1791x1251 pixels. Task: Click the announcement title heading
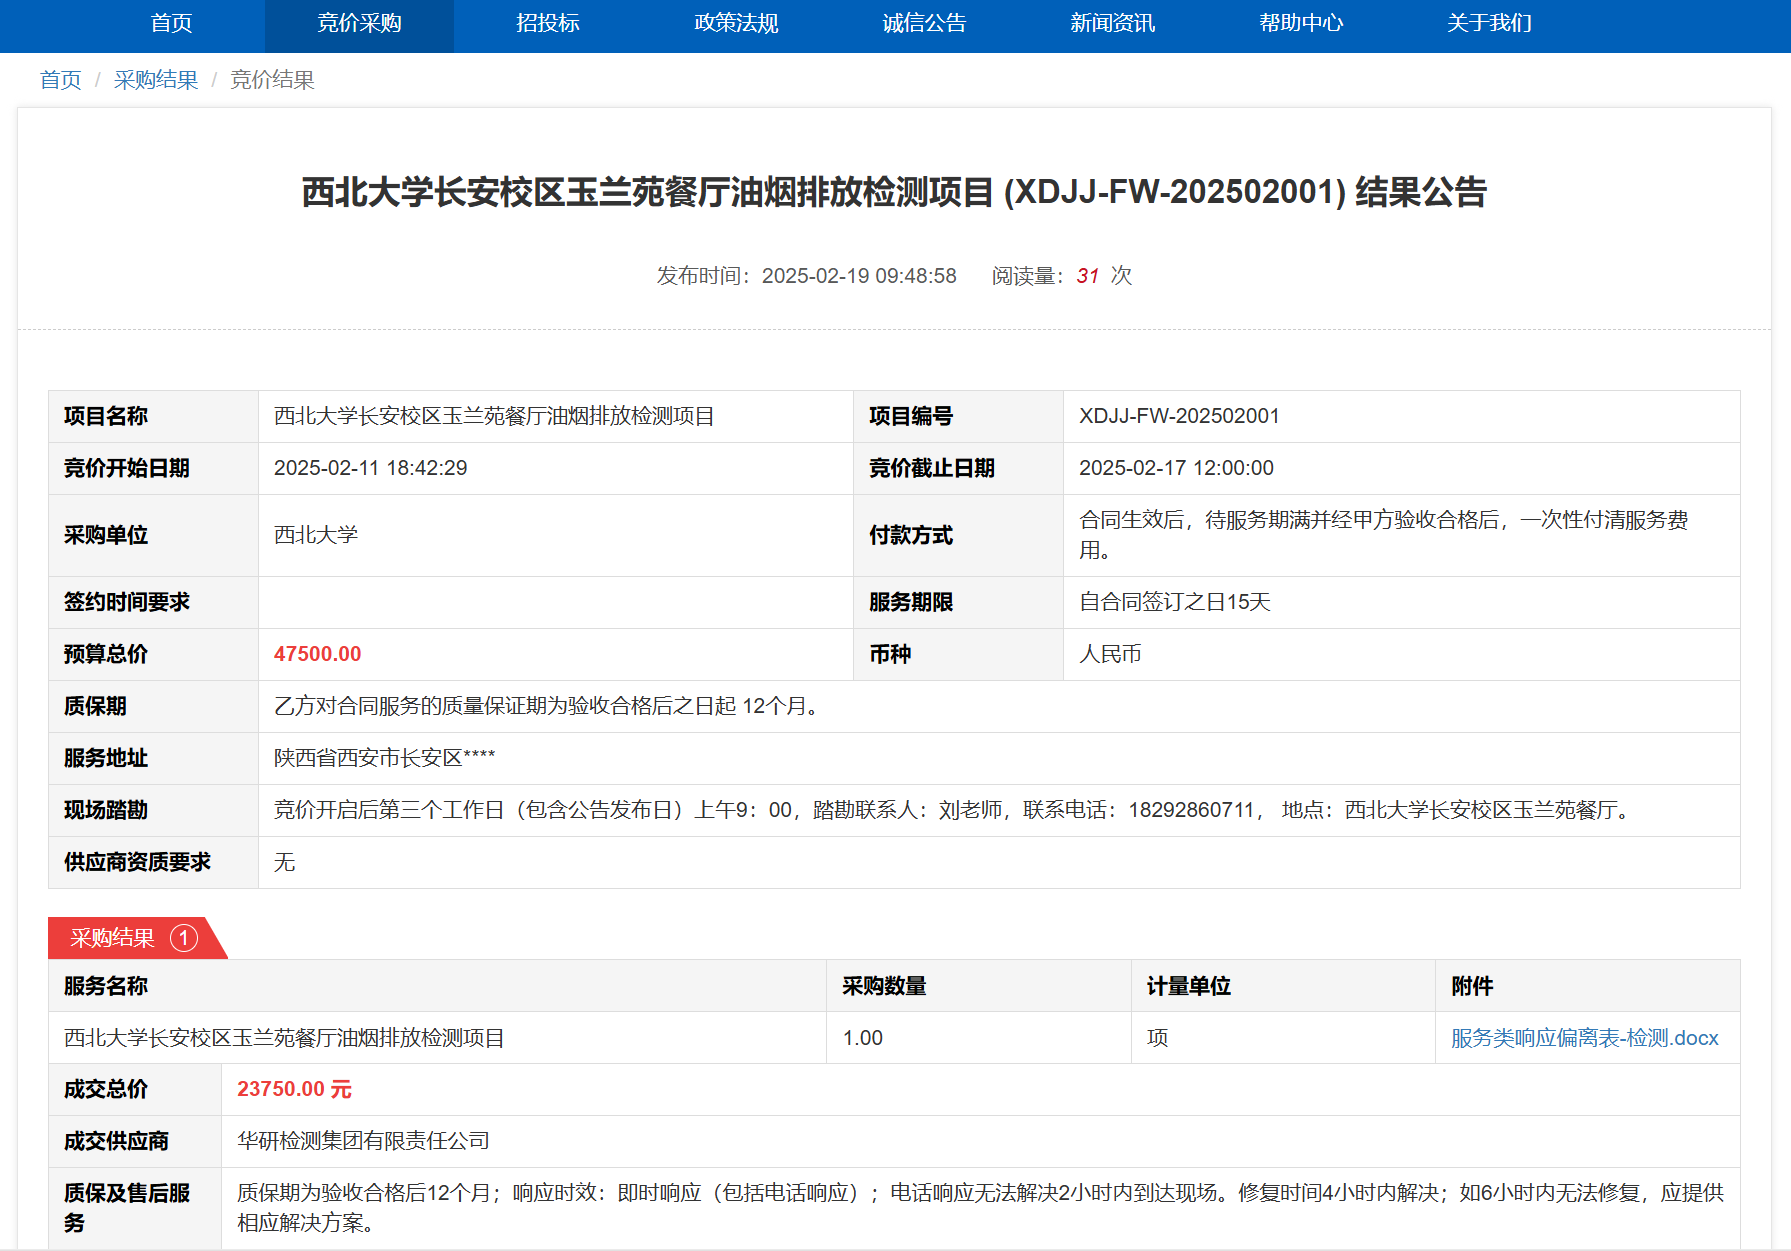click(894, 192)
